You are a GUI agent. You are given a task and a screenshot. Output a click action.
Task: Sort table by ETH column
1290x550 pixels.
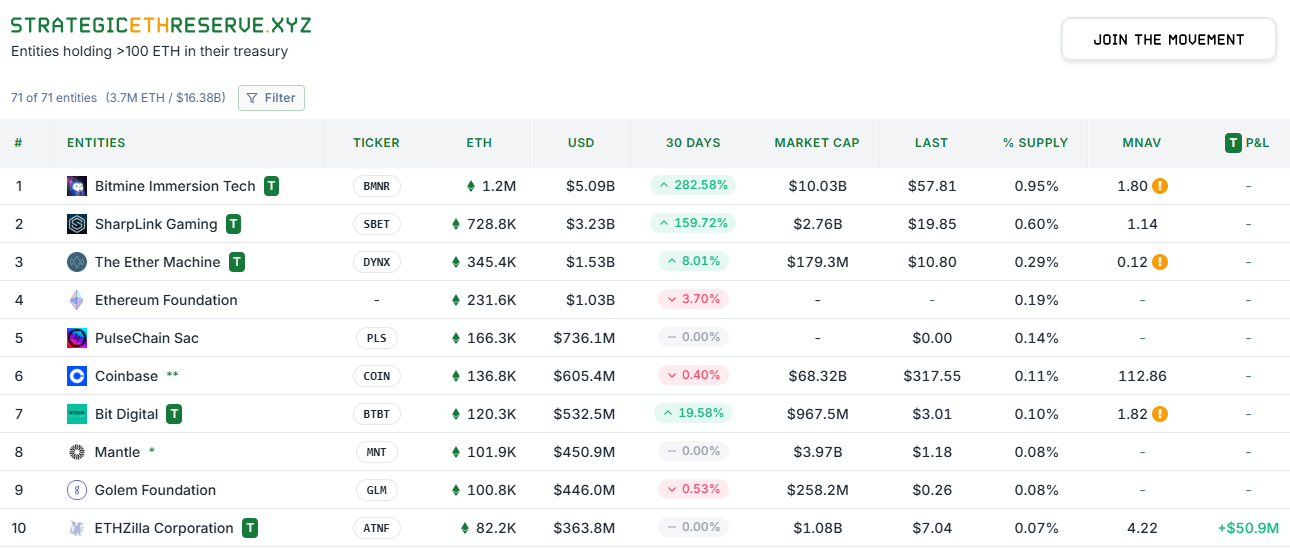pyautogui.click(x=479, y=143)
